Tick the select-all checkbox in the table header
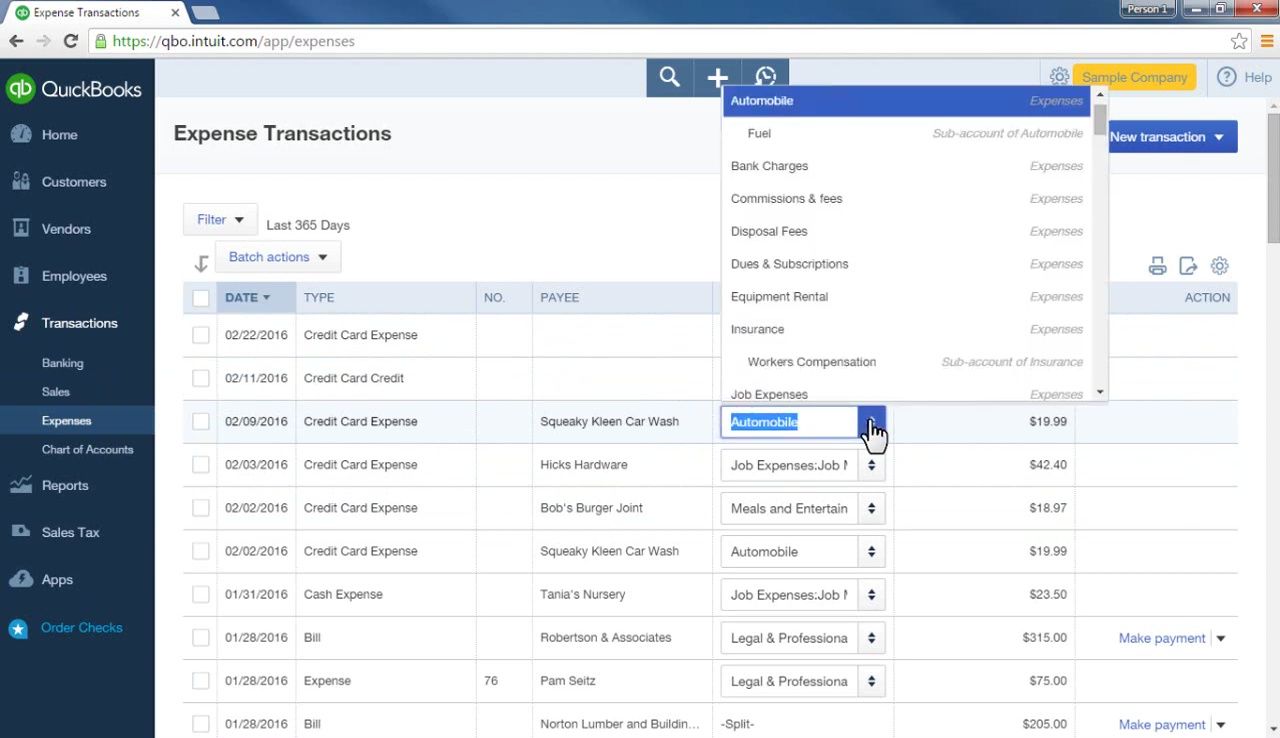Image resolution: width=1280 pixels, height=738 pixels. click(201, 298)
